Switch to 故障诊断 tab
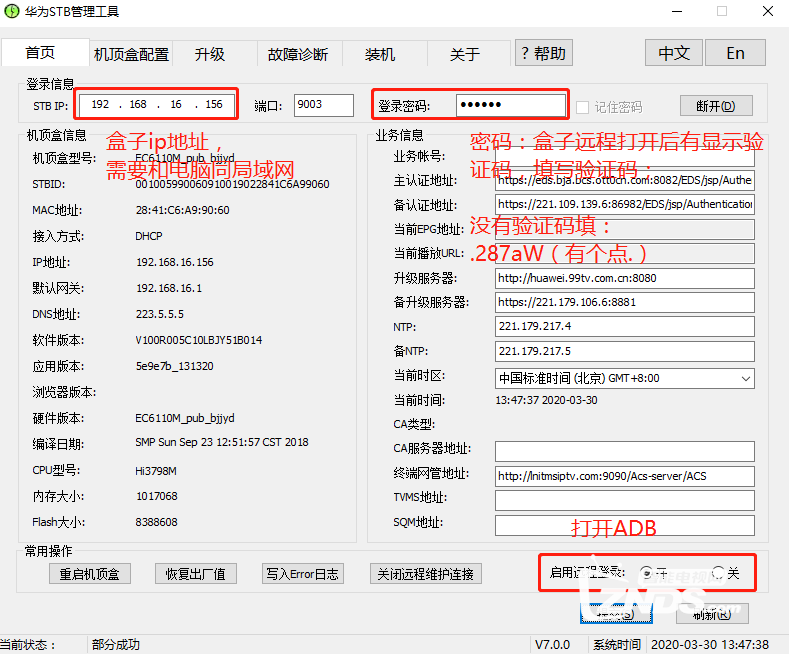 (x=298, y=54)
